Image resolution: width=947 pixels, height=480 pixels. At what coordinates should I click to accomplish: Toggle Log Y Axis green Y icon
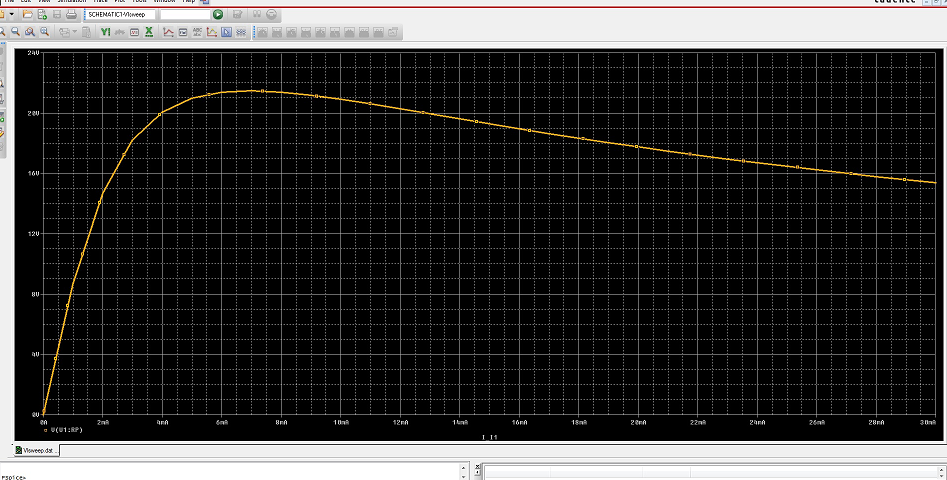pos(106,32)
